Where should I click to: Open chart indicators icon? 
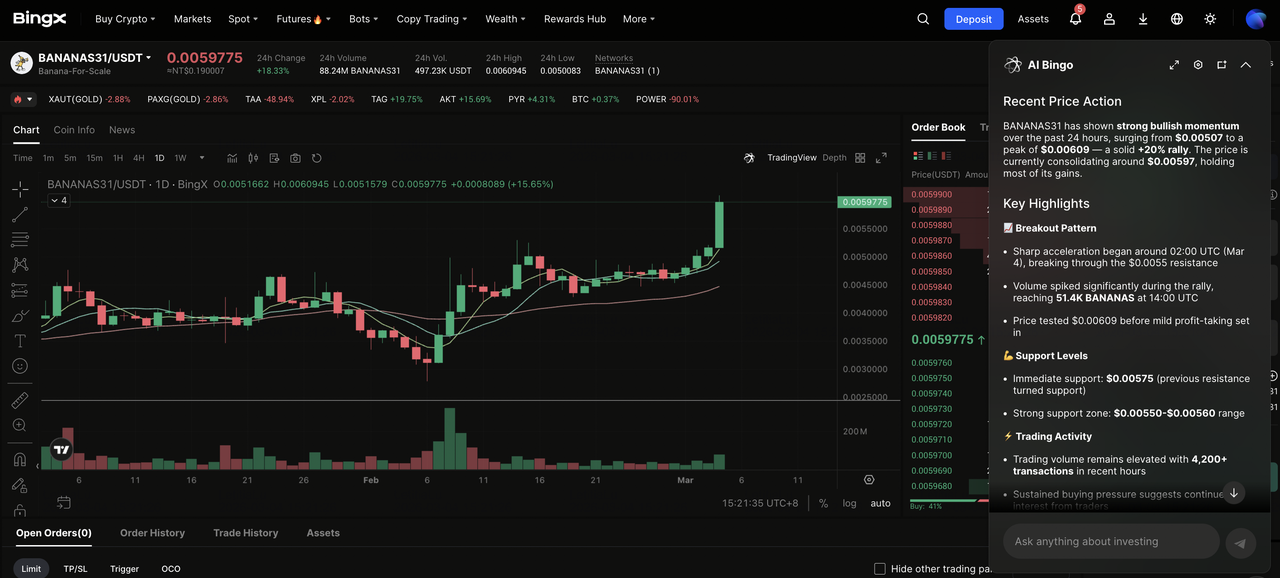pos(232,158)
